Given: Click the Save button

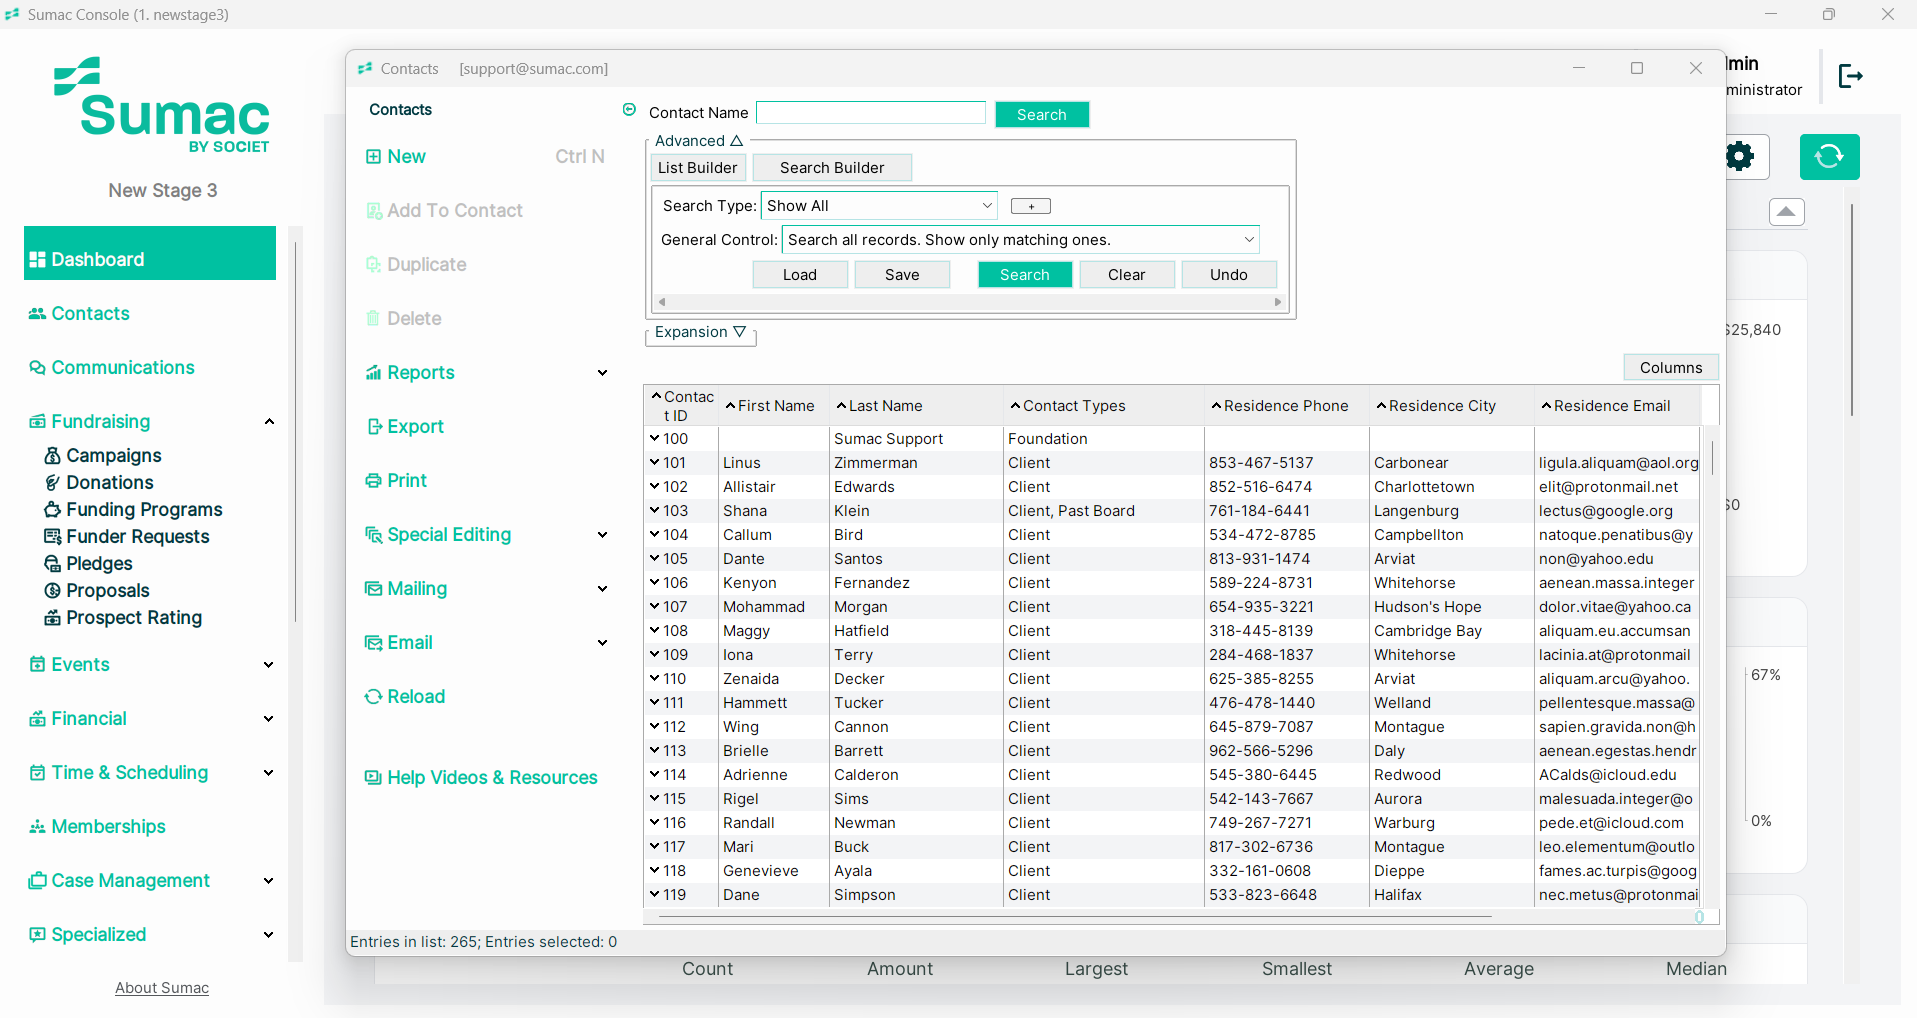Looking at the screenshot, I should 902,275.
